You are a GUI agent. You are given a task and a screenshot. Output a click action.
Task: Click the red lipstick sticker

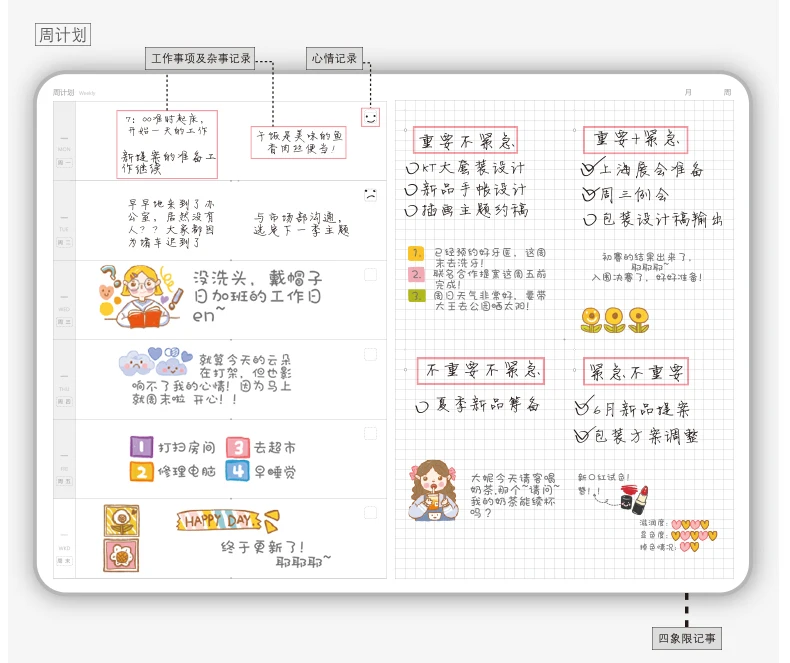point(635,498)
